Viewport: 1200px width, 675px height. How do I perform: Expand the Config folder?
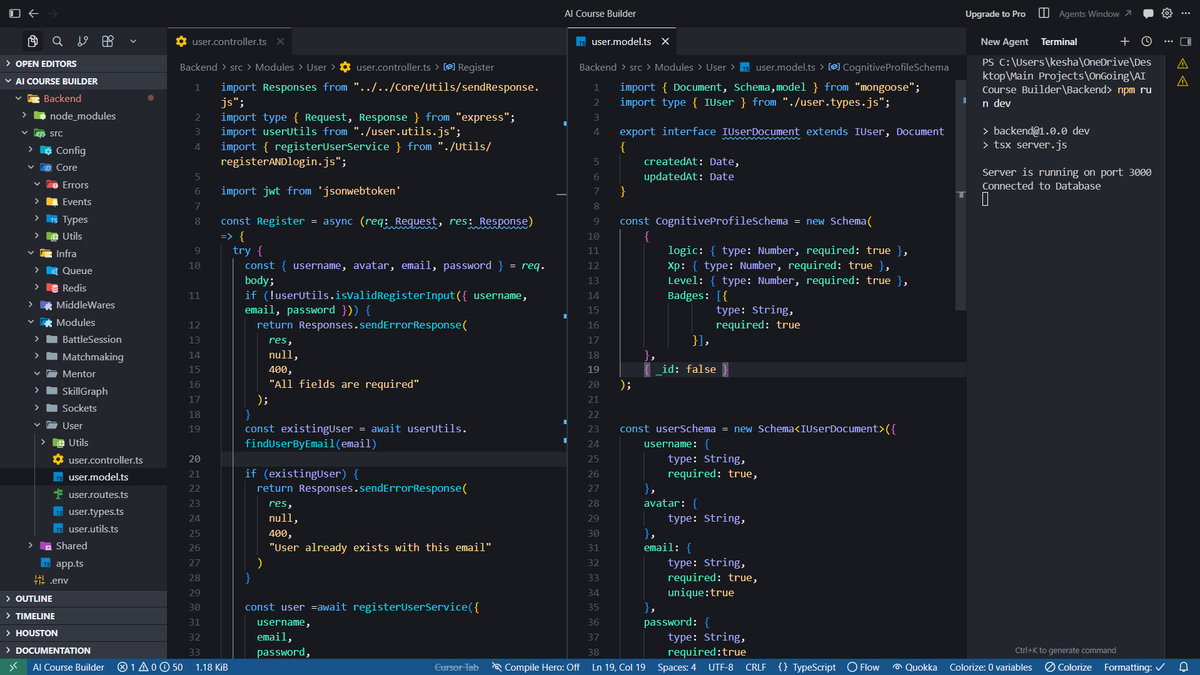coord(83,150)
